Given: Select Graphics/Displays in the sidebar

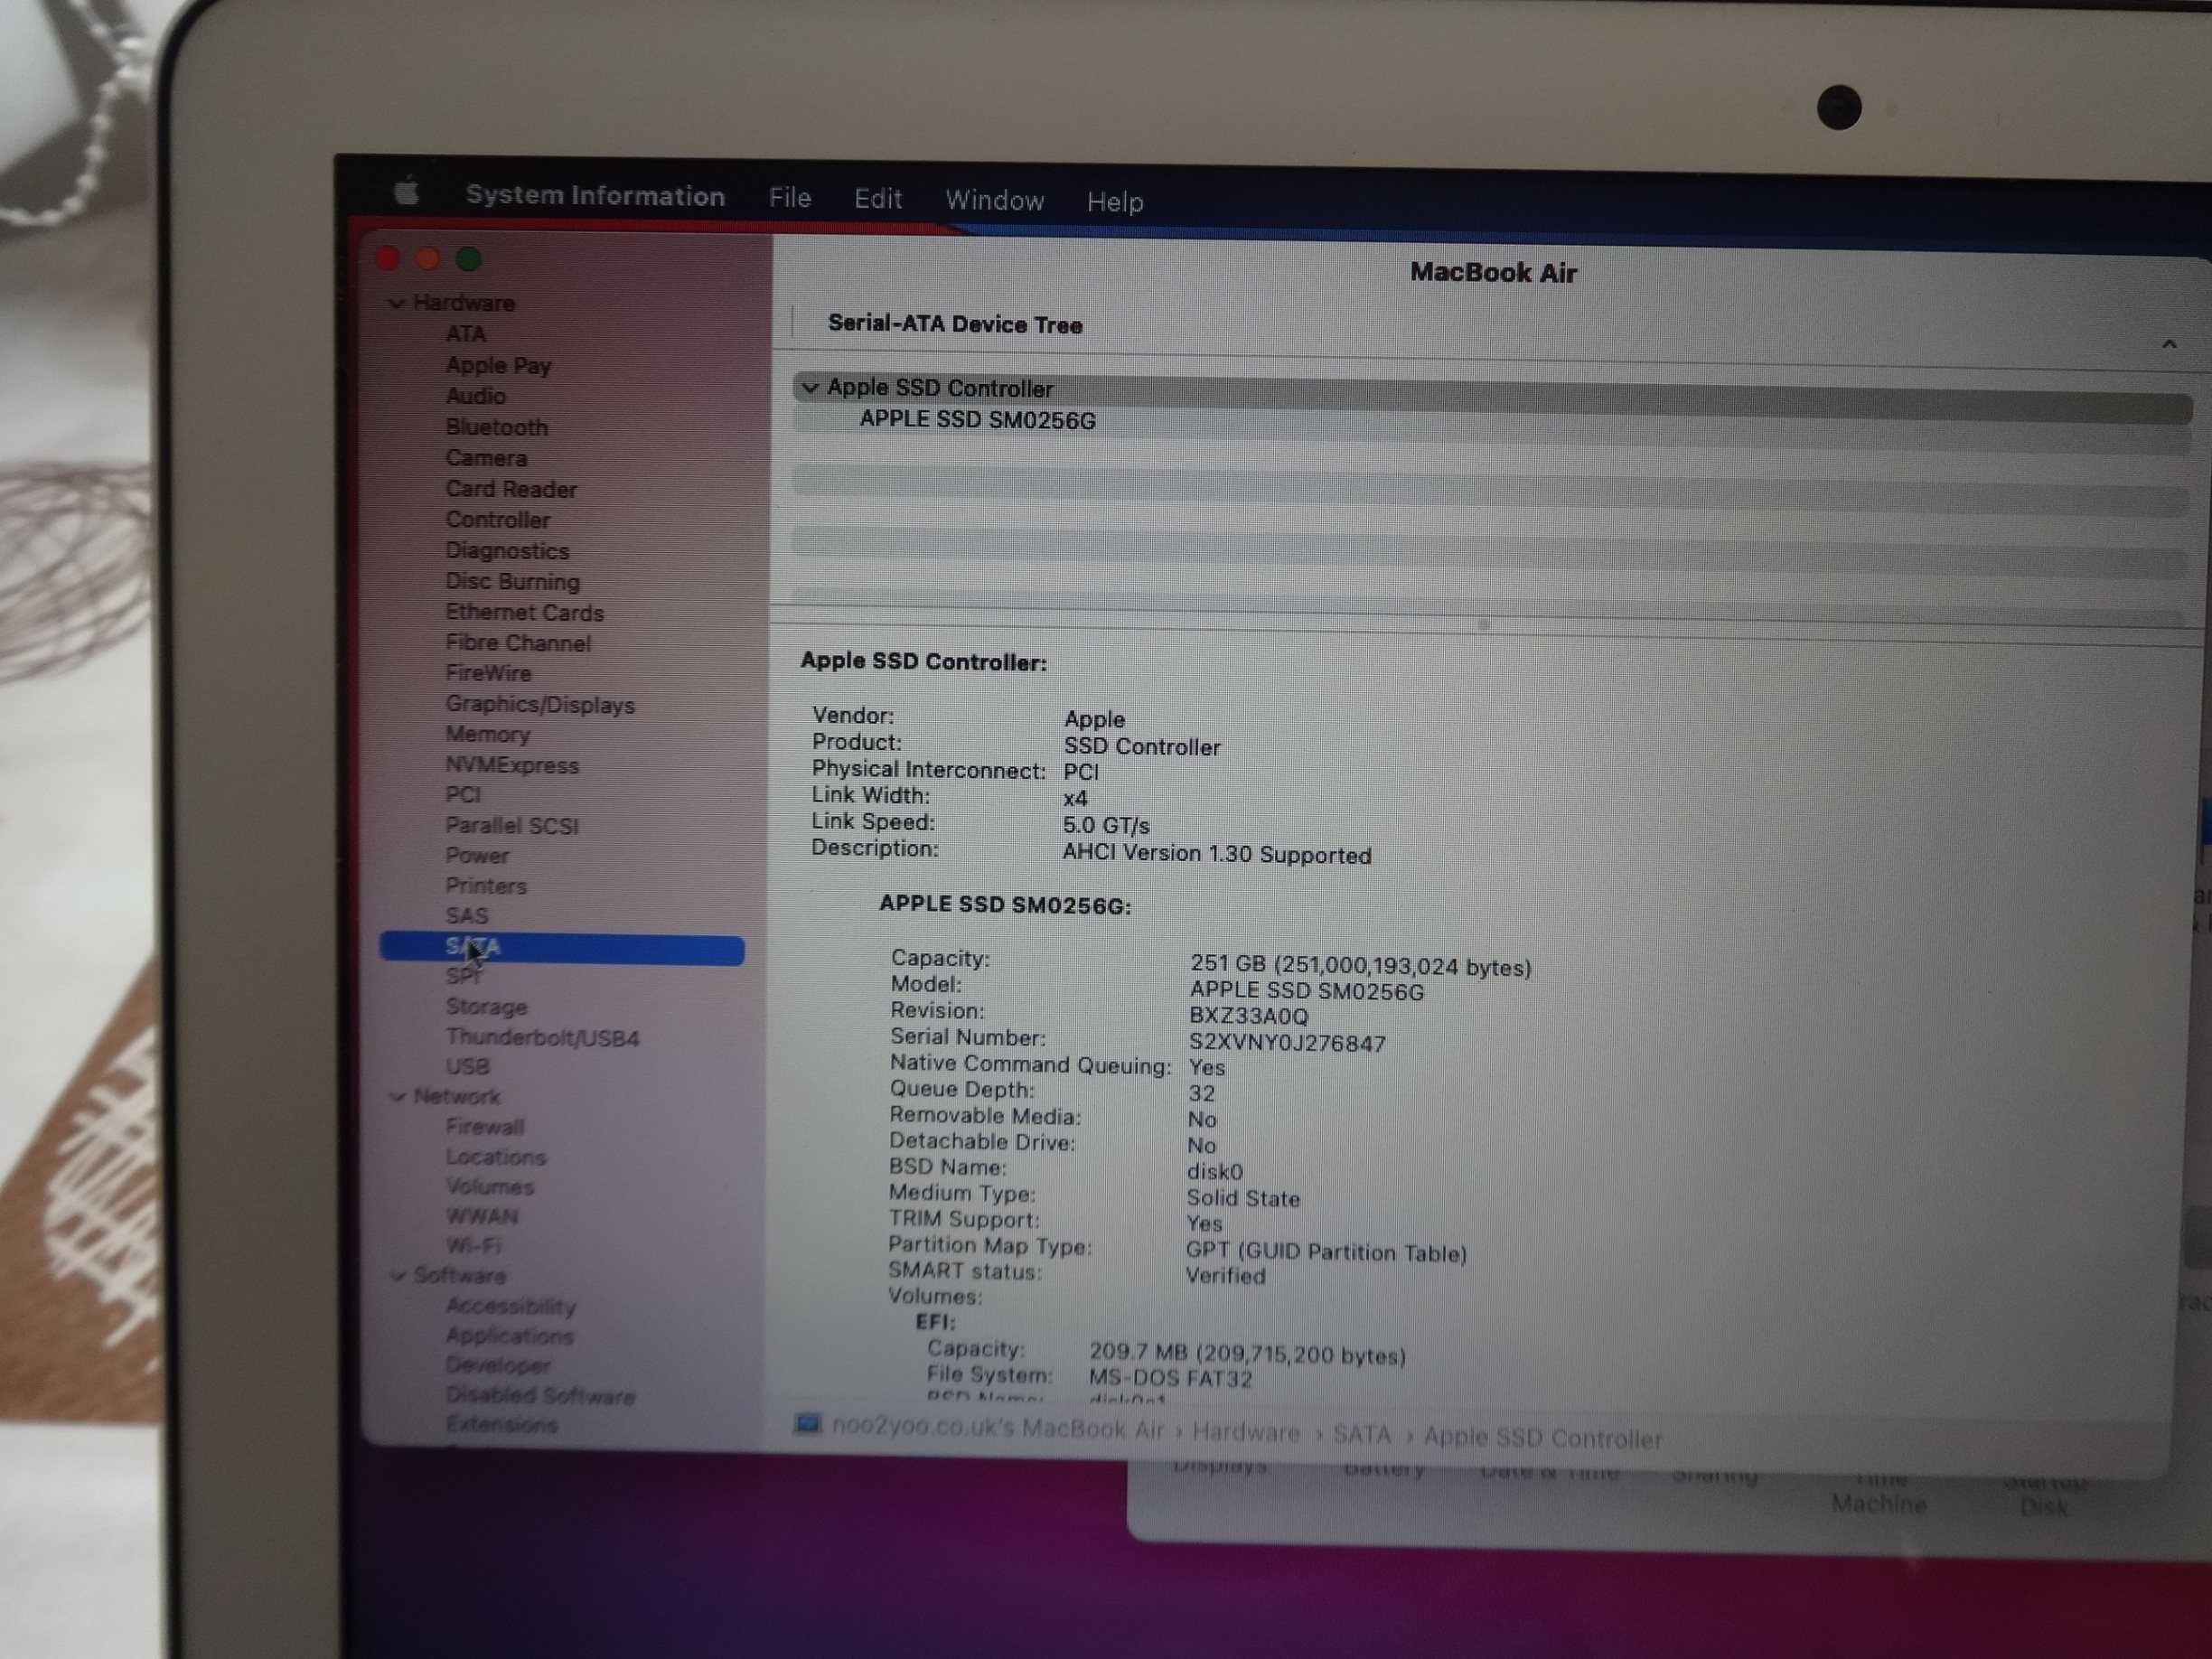Looking at the screenshot, I should (540, 705).
